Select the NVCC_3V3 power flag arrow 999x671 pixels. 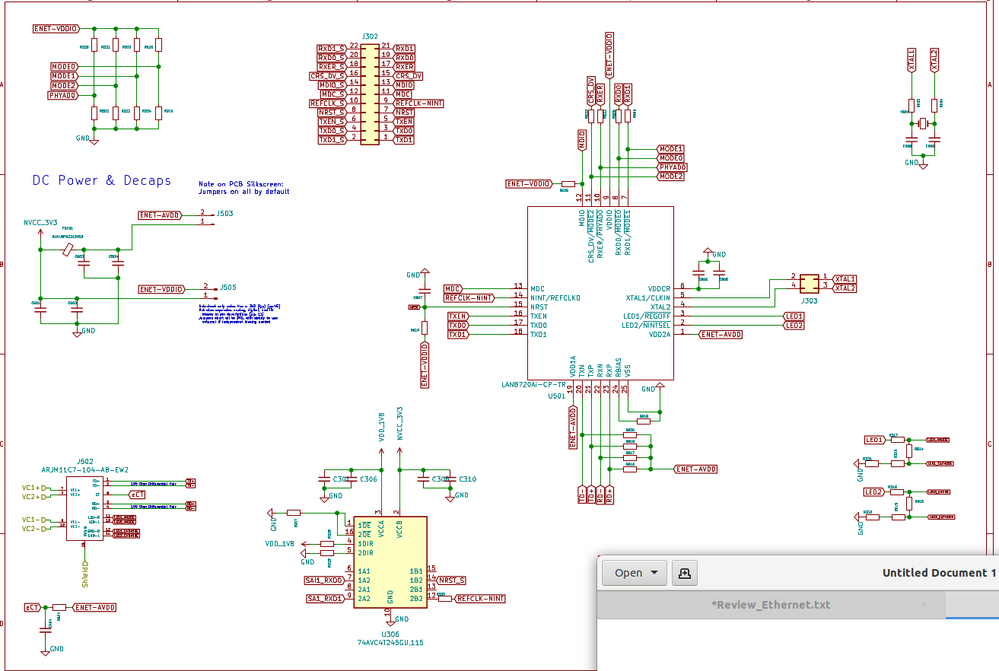(x=40, y=232)
